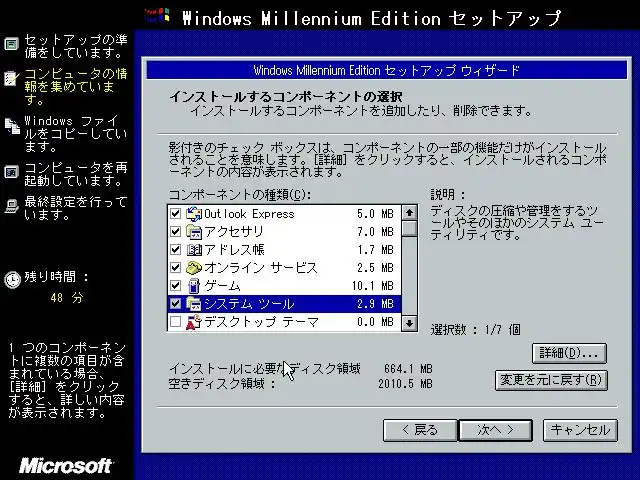Viewport: 640px width, 480px height.
Task: Toggle the システム ツール checkbox
Action: point(176,303)
